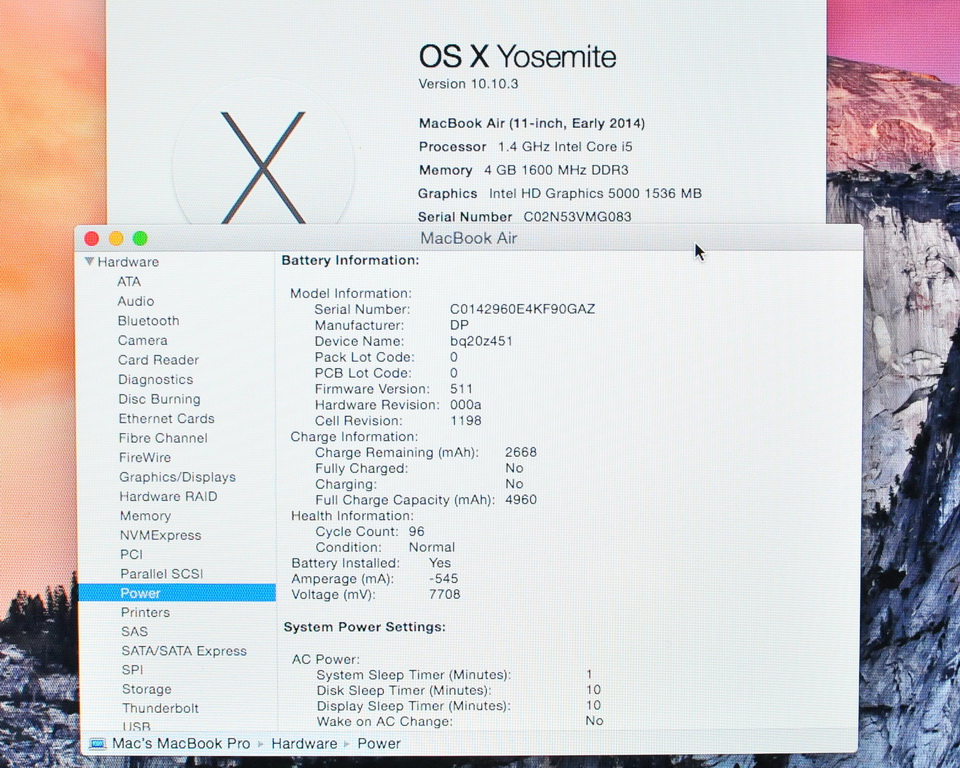Open Fibre Channel information

coord(163,439)
